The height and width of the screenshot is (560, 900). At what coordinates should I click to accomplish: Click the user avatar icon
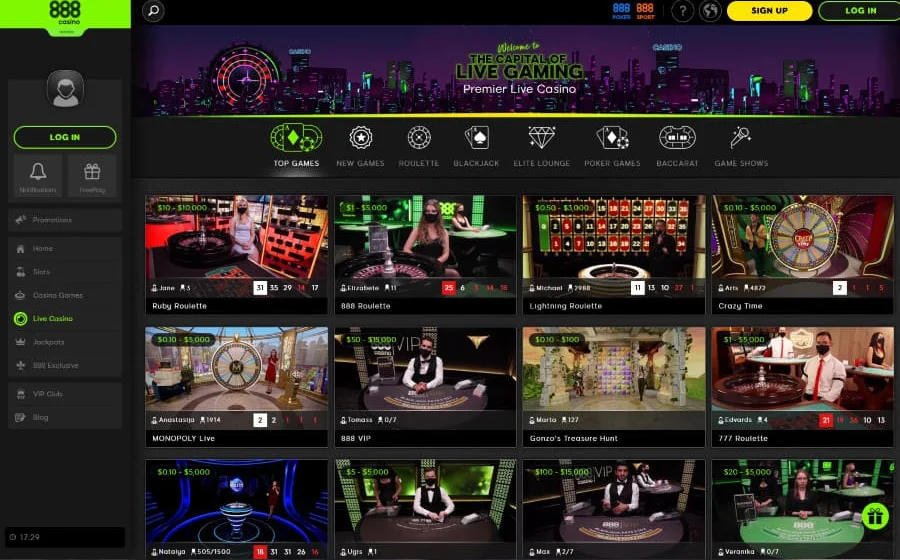pyautogui.click(x=65, y=89)
